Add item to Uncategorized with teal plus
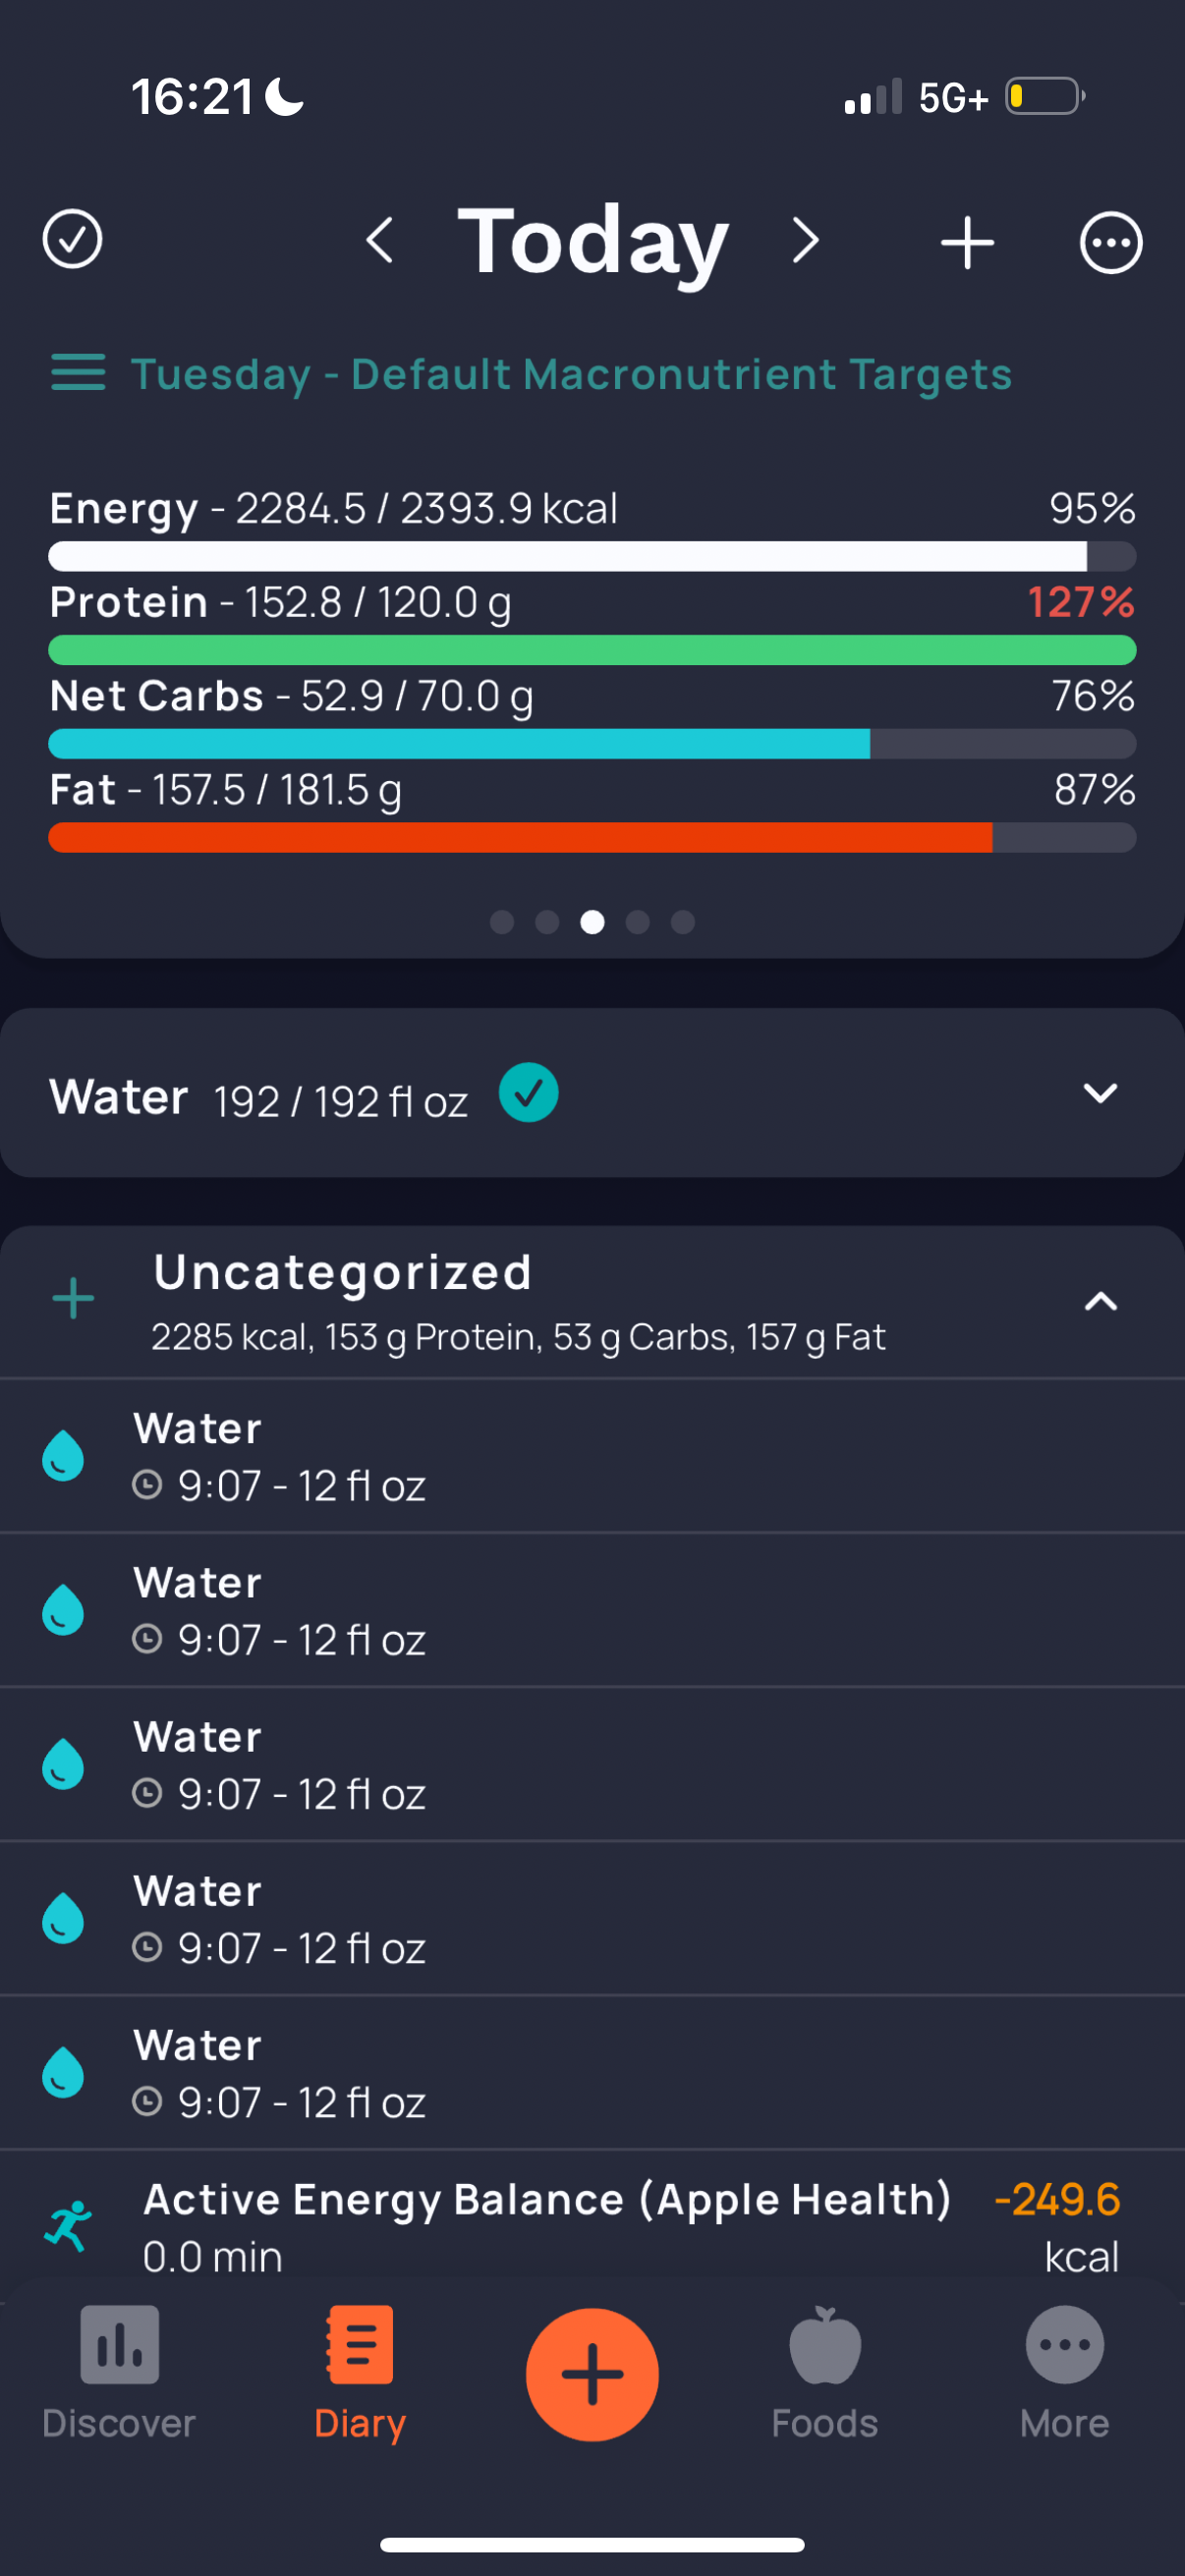 point(73,1299)
